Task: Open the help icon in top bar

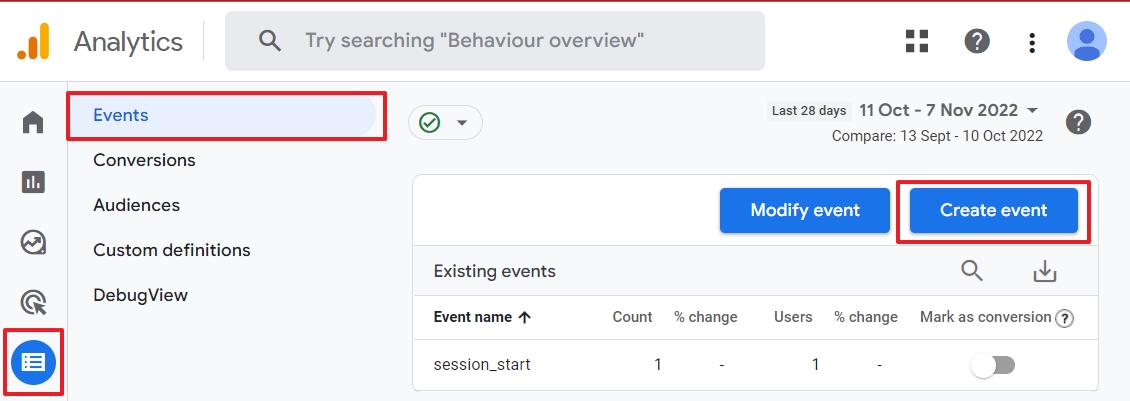Action: [976, 42]
